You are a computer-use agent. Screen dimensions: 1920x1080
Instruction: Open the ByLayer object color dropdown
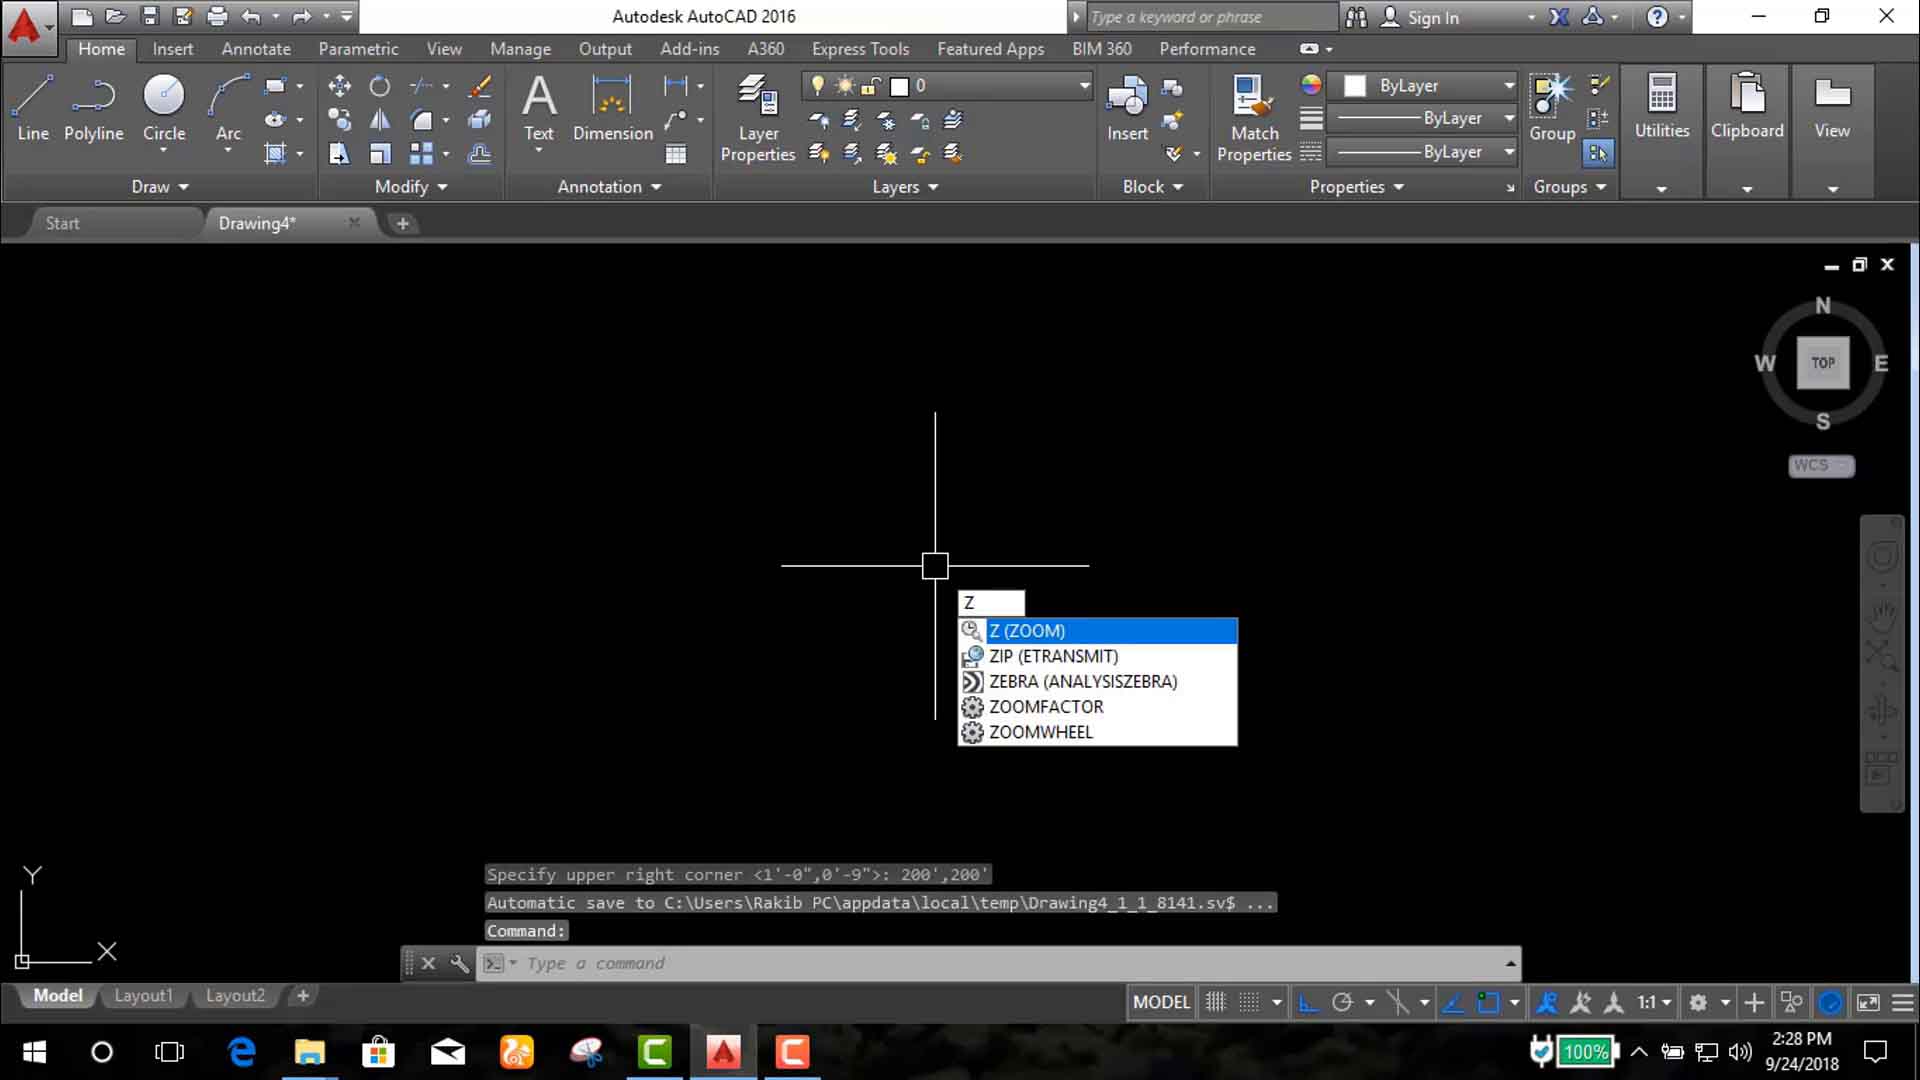[x=1509, y=86]
